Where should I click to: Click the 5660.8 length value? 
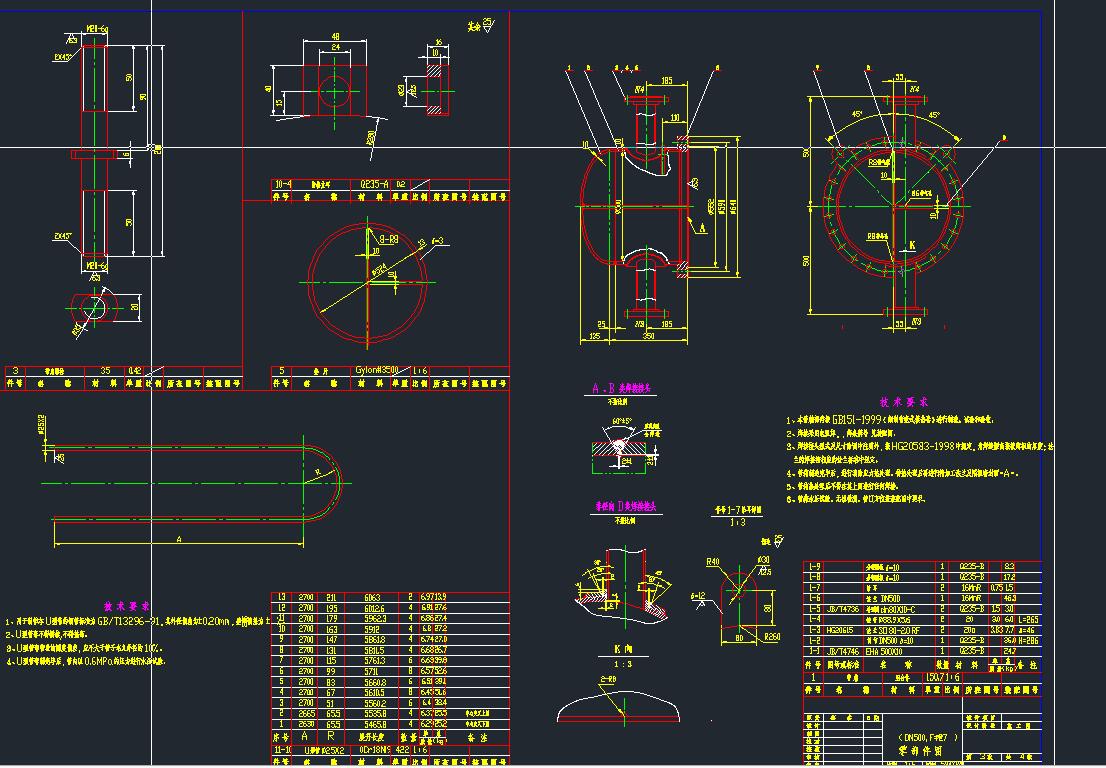pyautogui.click(x=375, y=682)
